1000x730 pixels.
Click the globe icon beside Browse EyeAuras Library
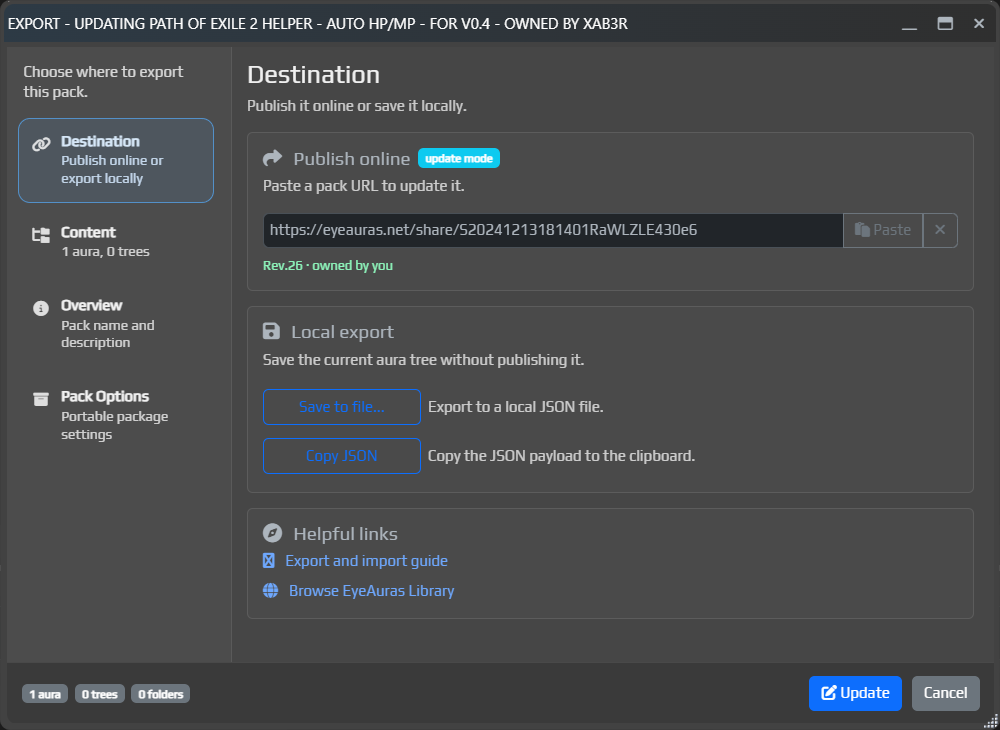(270, 590)
